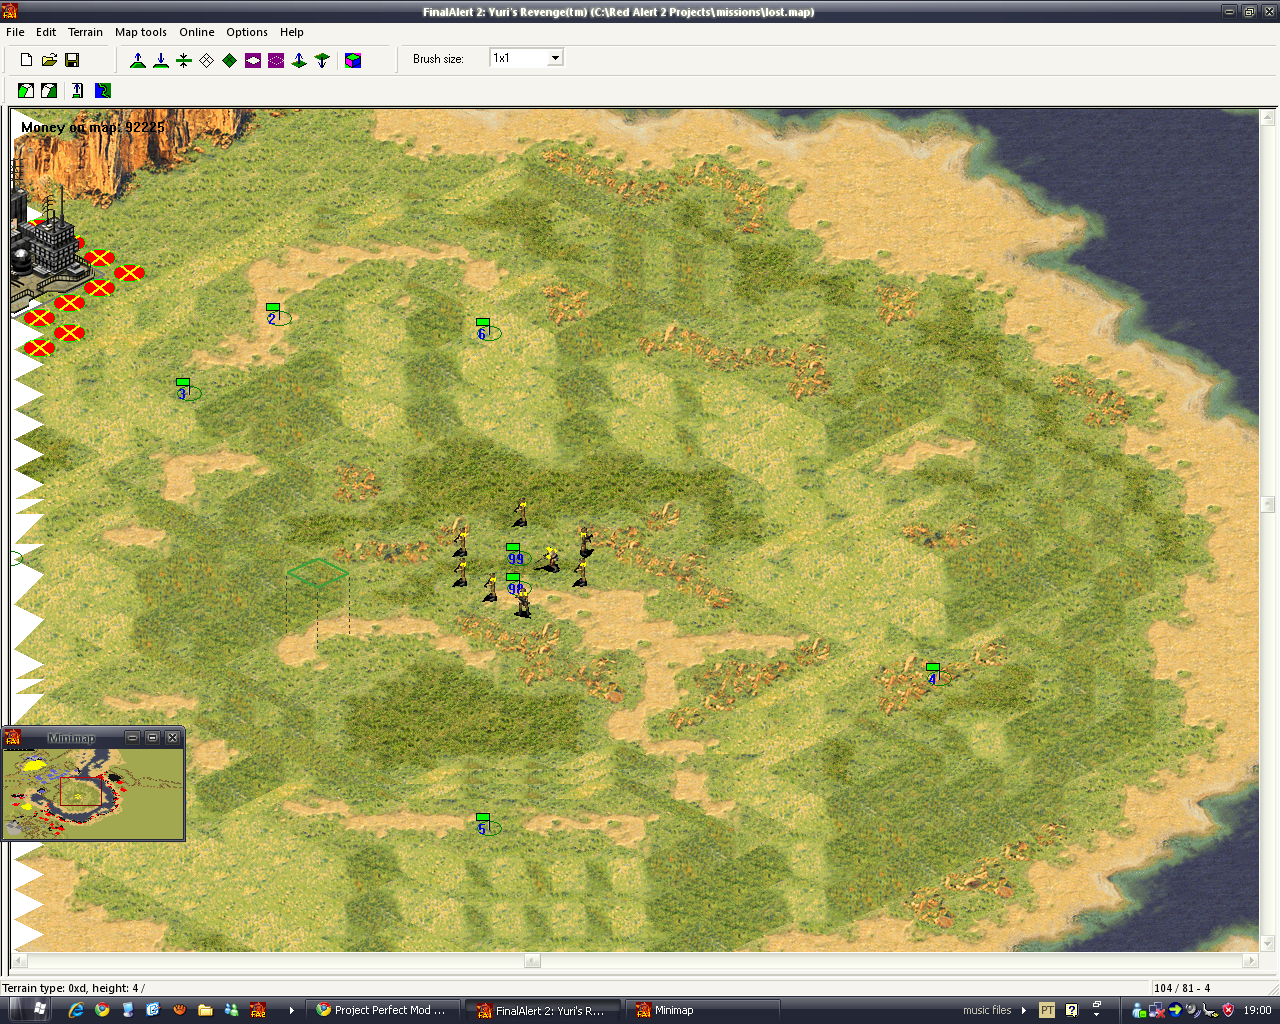Select the Lower ground tool
Viewport: 1280px width, 1024px height.
pyautogui.click(x=161, y=60)
